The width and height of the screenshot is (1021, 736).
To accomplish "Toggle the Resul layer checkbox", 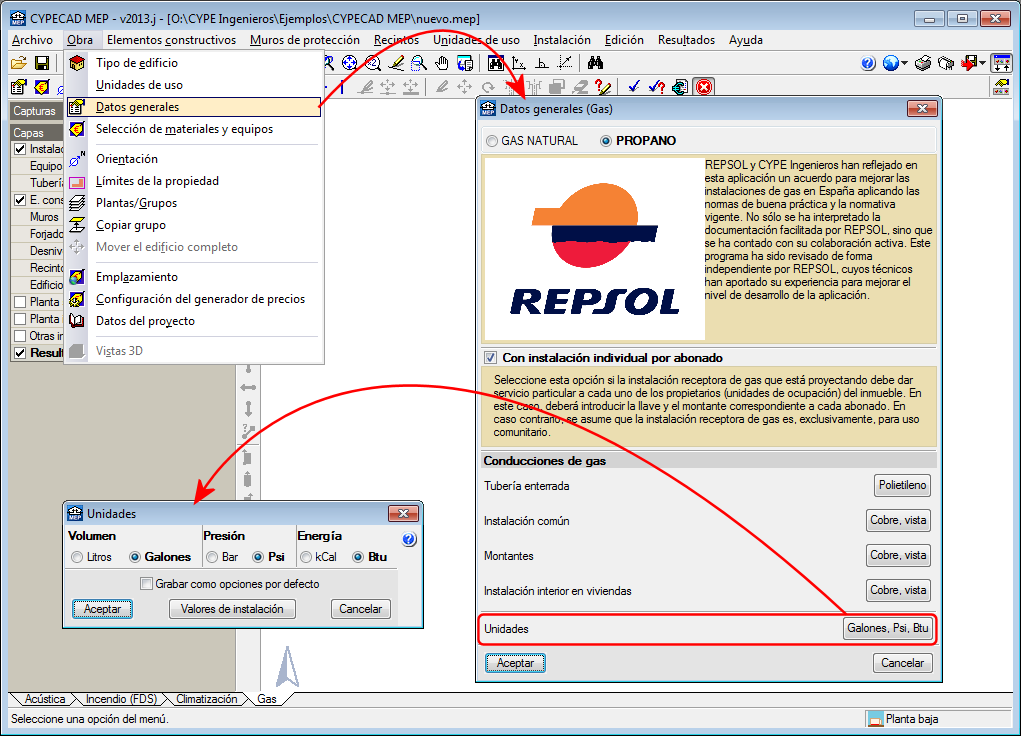I will click(20, 353).
